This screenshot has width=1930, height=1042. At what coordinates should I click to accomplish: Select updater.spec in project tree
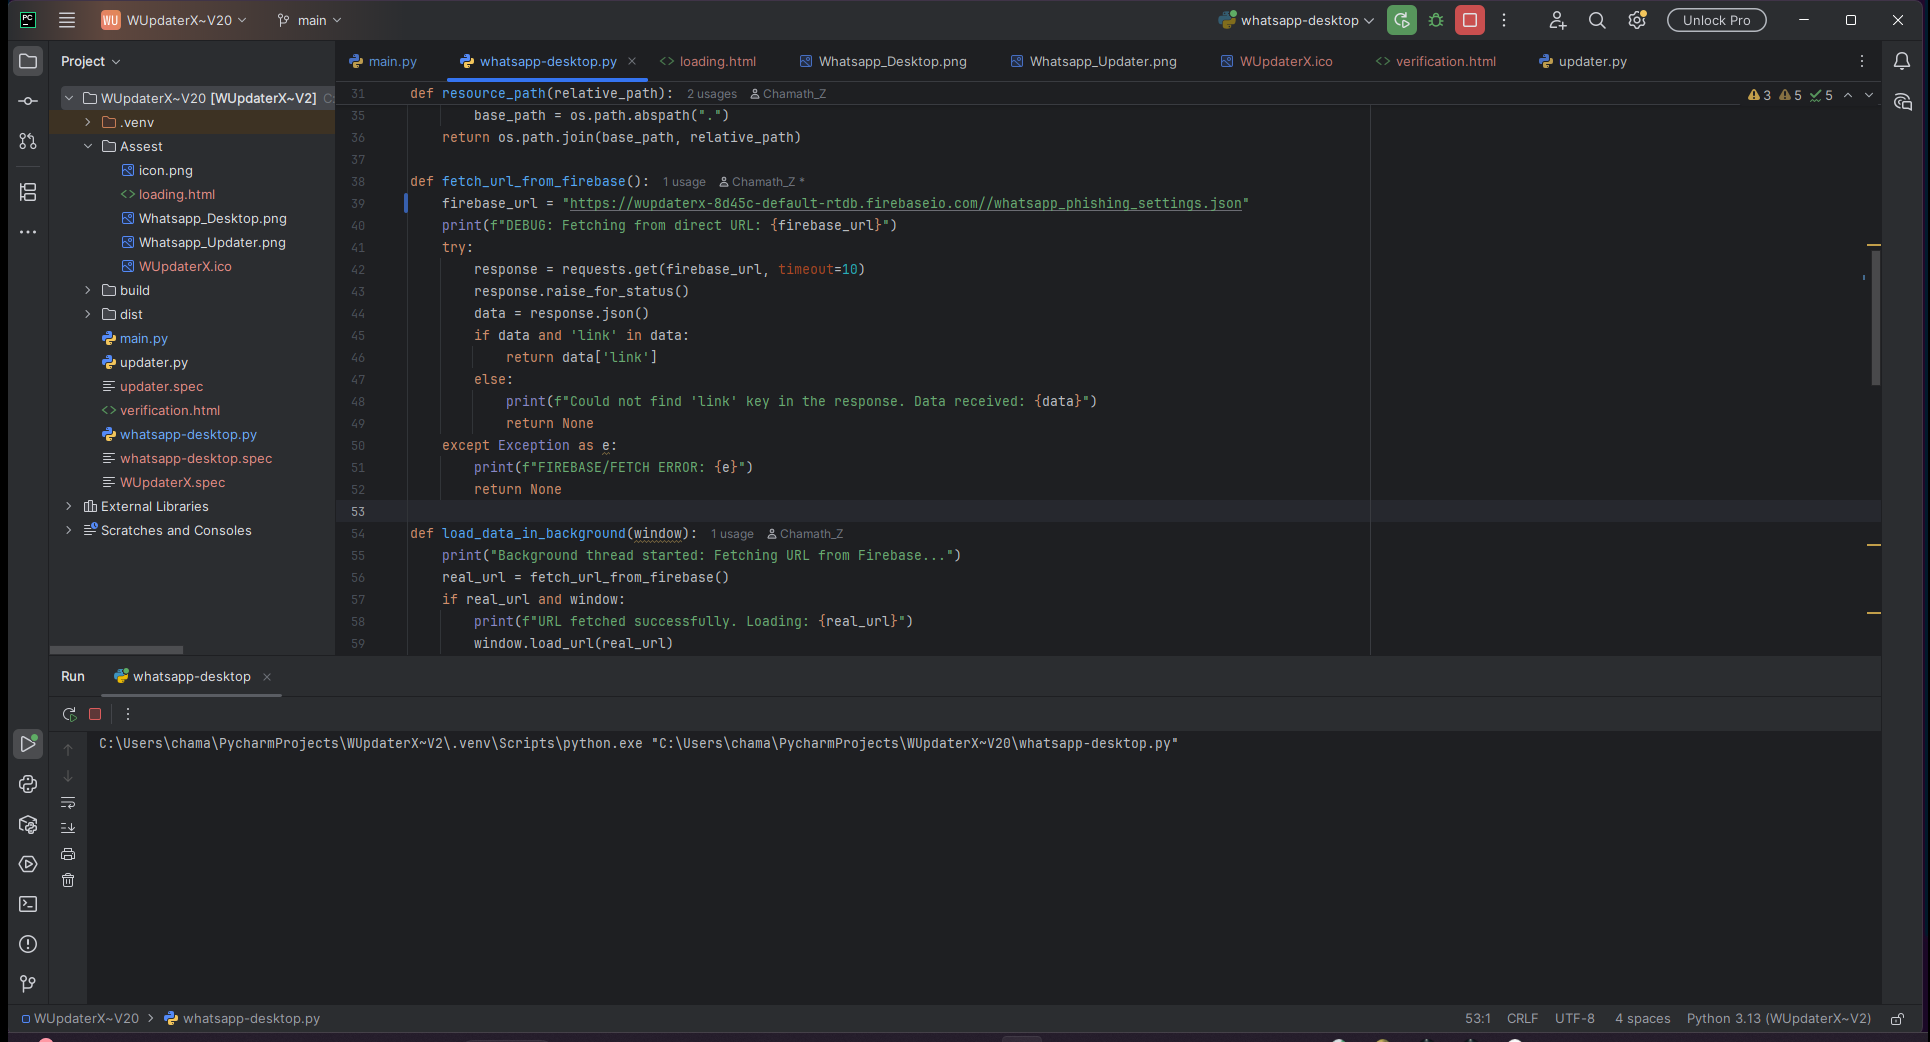pyautogui.click(x=161, y=386)
